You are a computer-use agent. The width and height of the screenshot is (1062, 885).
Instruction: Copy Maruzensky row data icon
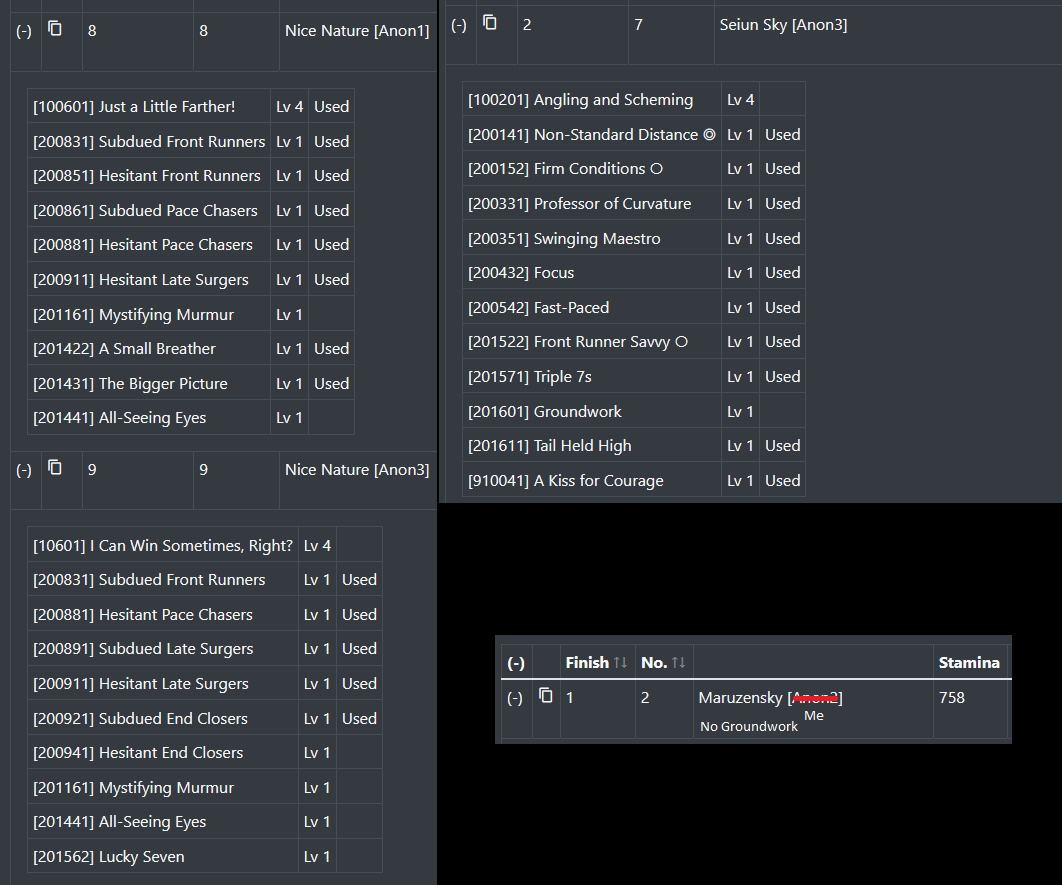click(x=546, y=695)
